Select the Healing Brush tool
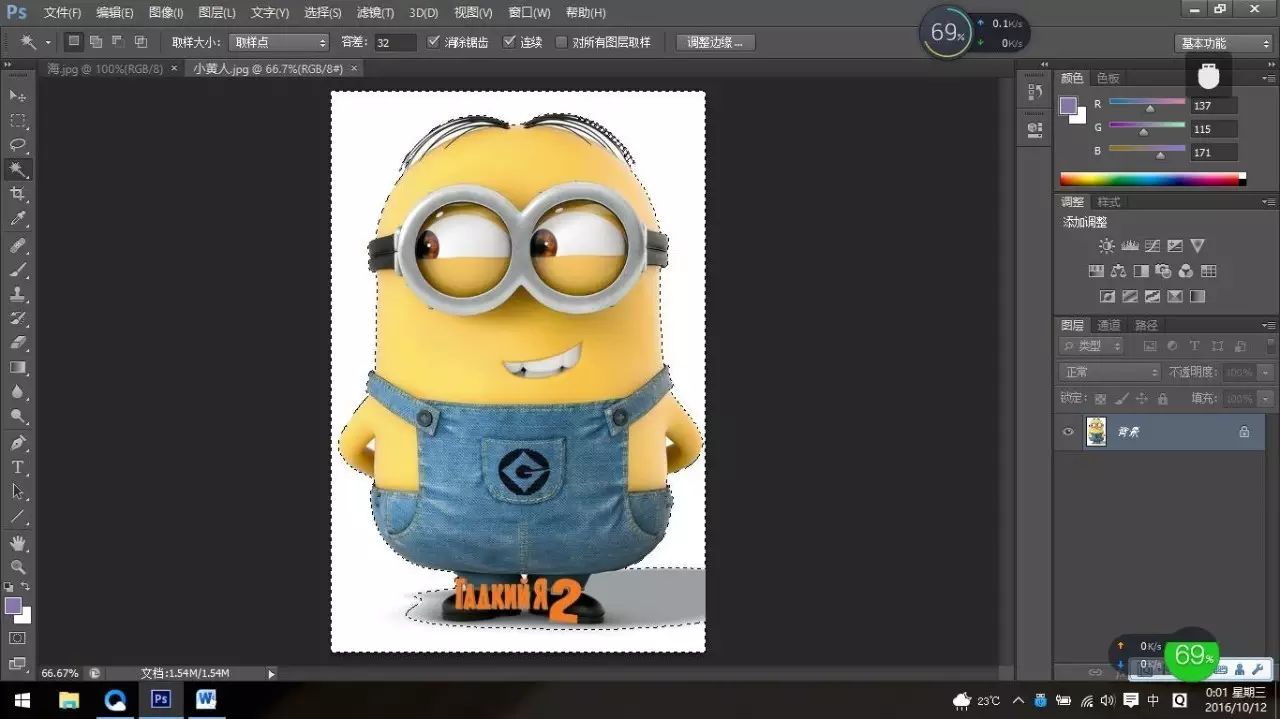 coord(18,245)
